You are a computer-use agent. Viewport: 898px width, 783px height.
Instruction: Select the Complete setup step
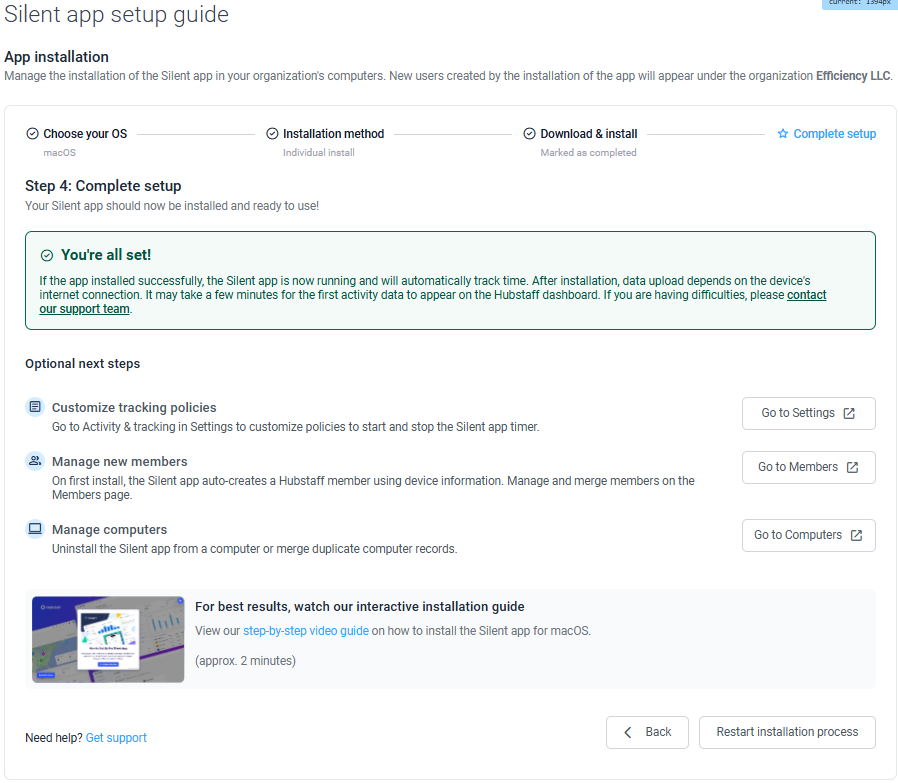(826, 133)
